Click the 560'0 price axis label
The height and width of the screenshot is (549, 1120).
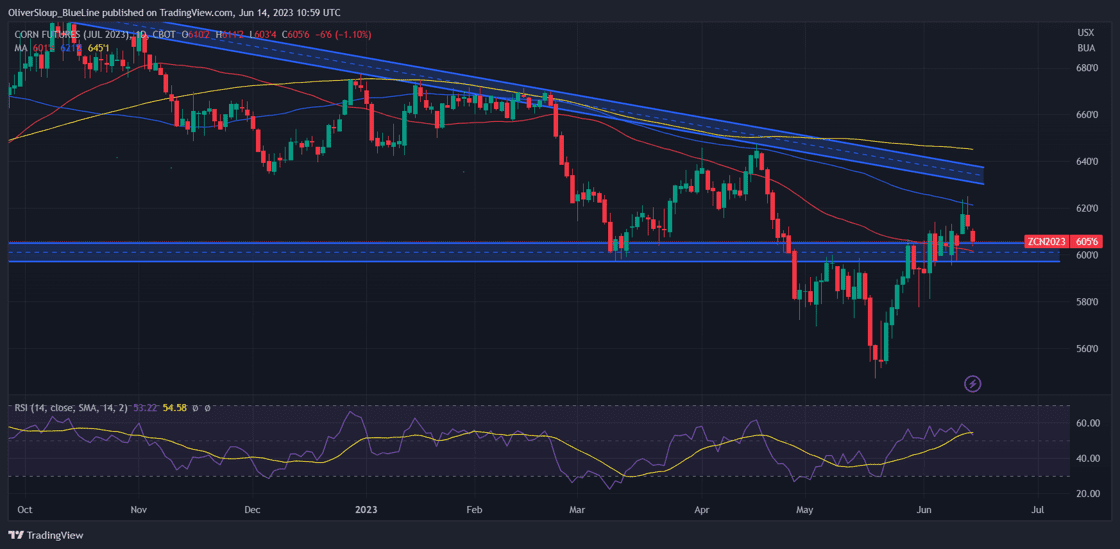point(1086,348)
